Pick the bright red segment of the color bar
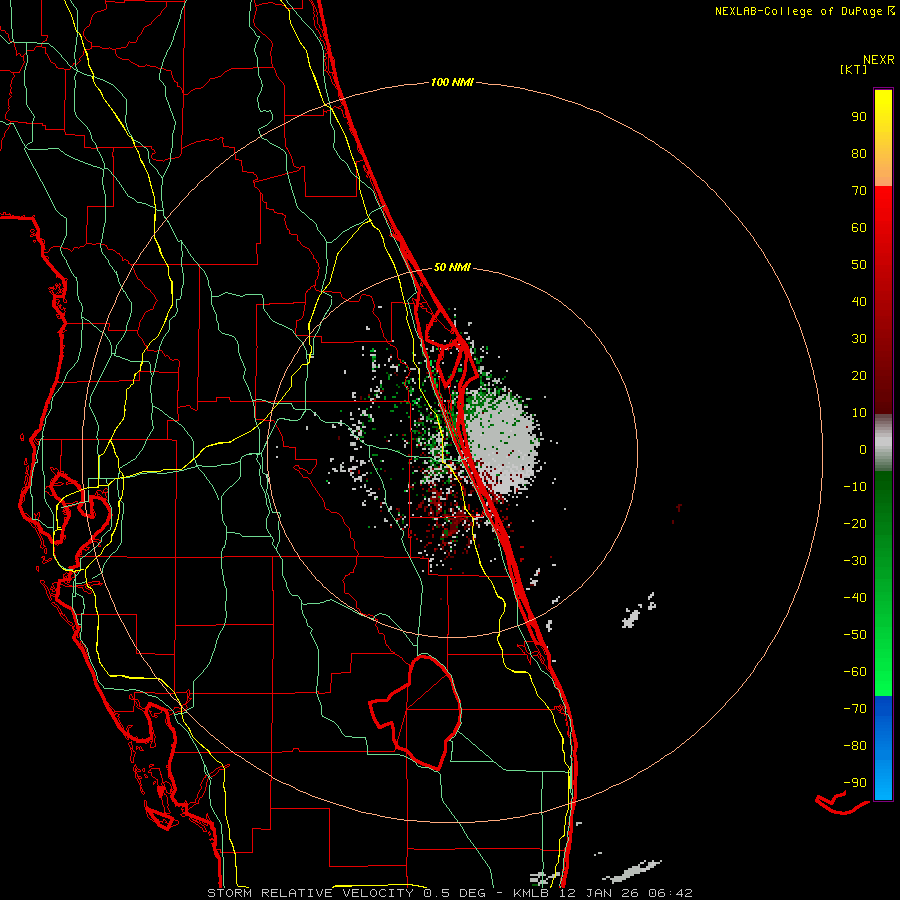The height and width of the screenshot is (900, 900). click(883, 230)
